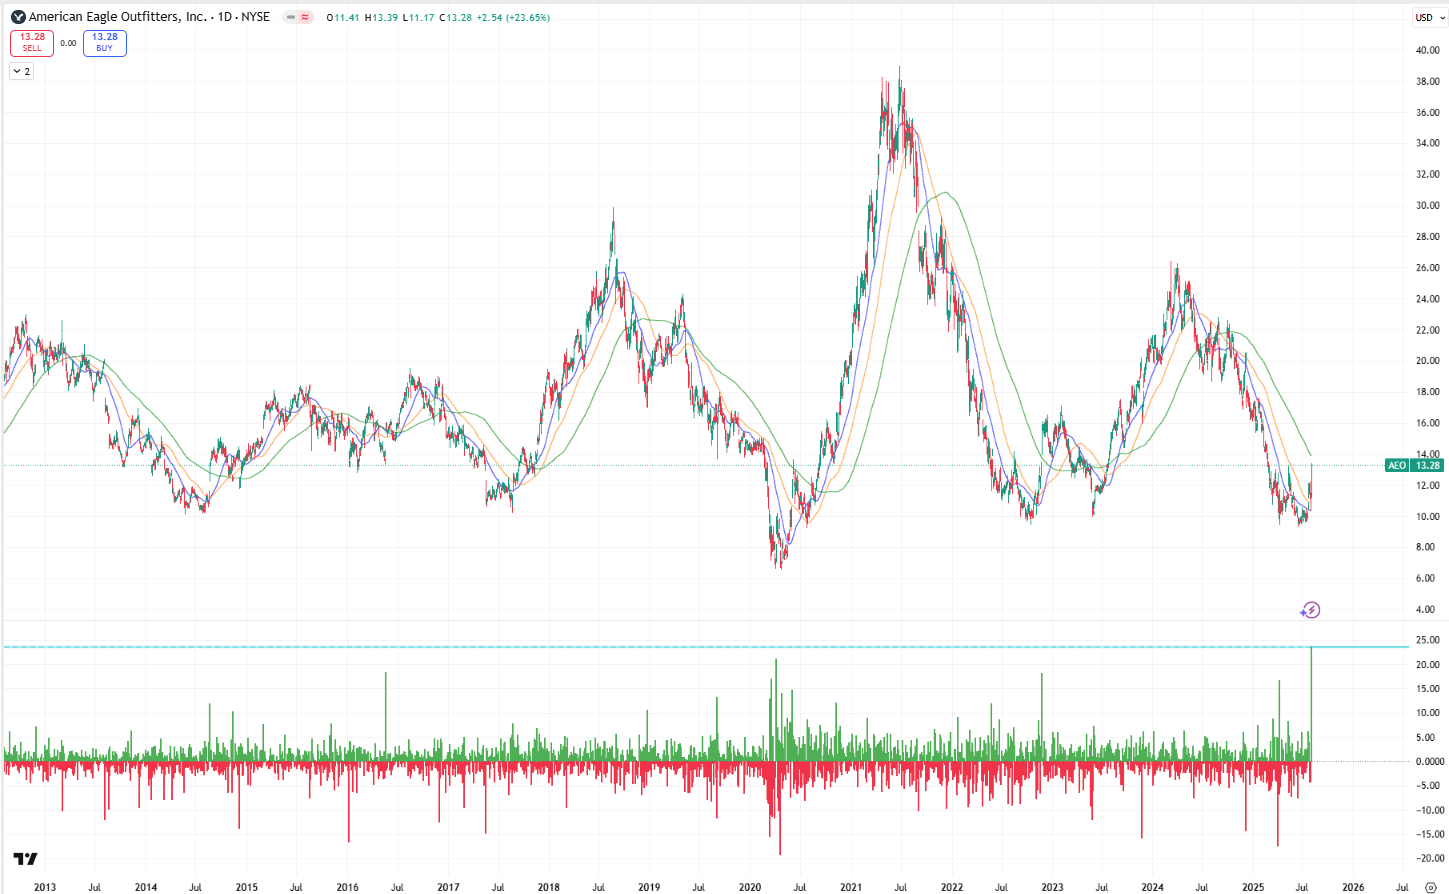Click the 2026 label on the time axis
Screen dimensions: 1449x894
(1353, 887)
